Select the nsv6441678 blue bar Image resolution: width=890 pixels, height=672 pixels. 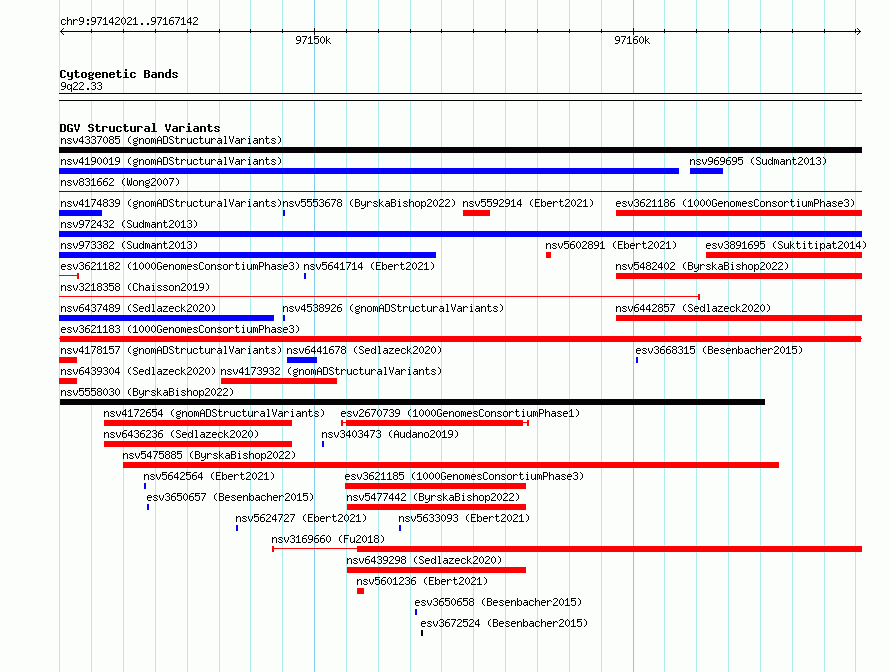pos(302,360)
